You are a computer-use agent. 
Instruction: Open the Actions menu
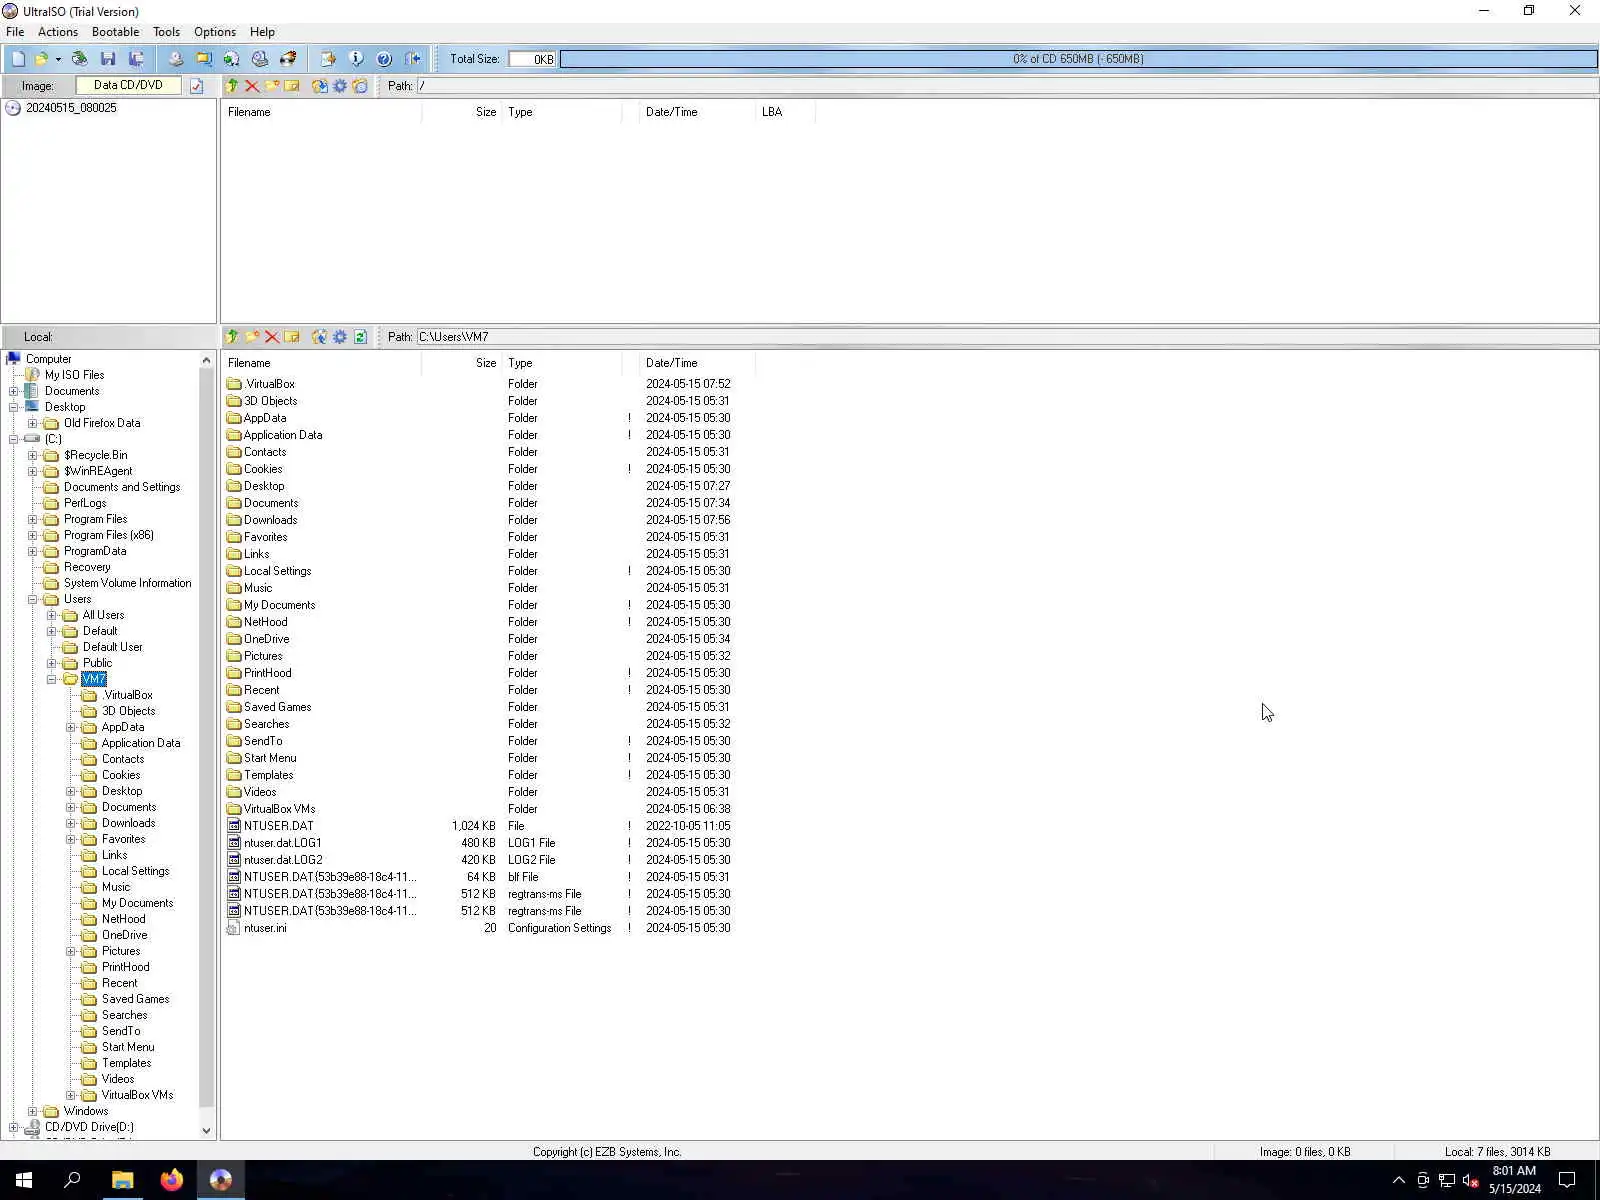click(x=58, y=32)
